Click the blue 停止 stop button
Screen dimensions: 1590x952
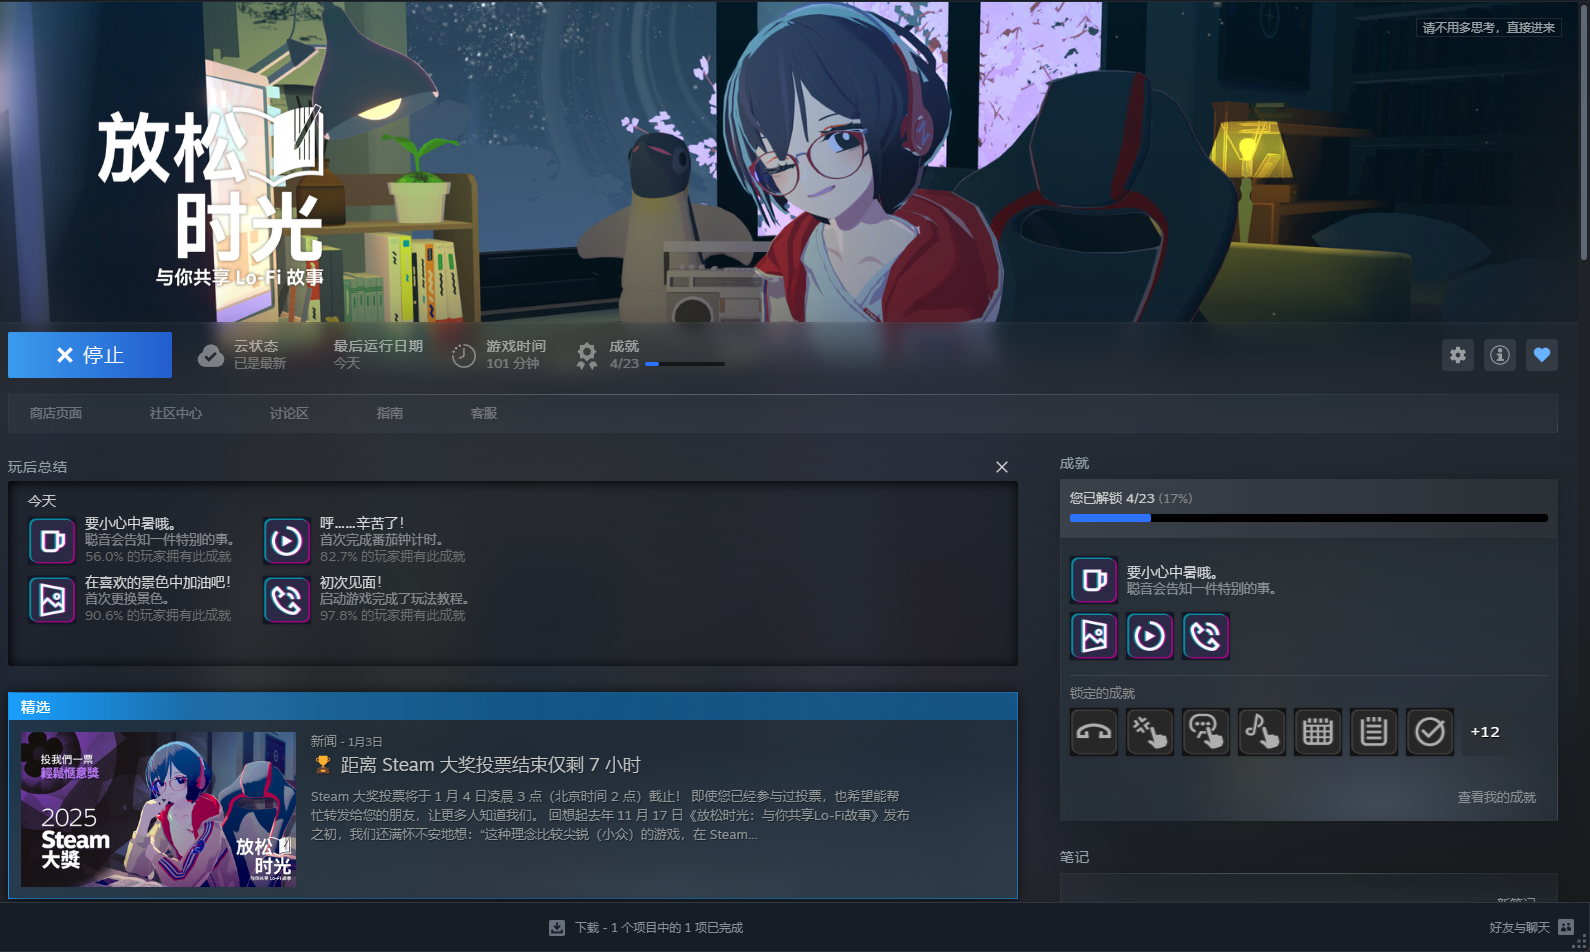(x=90, y=355)
